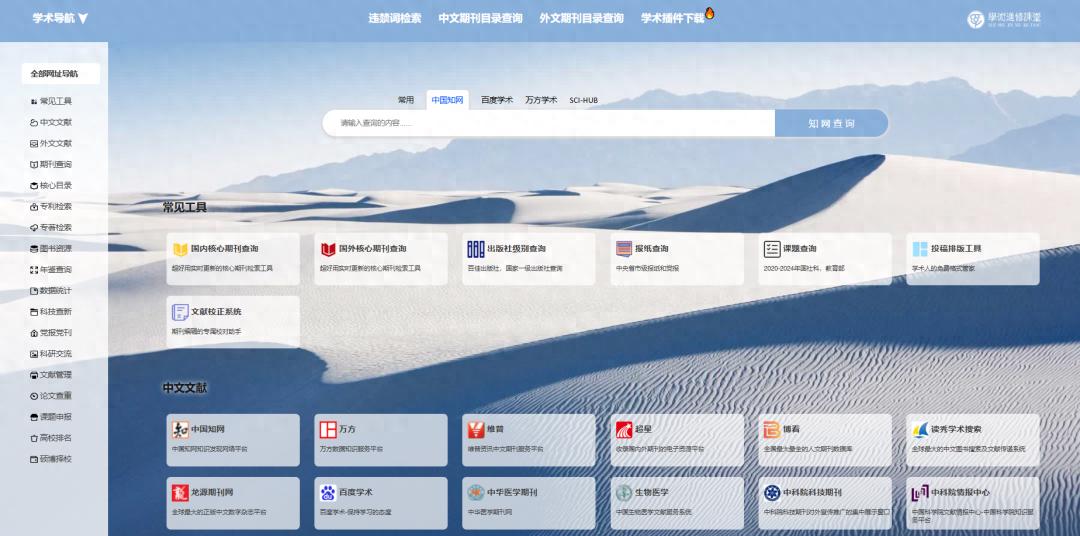This screenshot has height=536, width=1080.
Task: Click the 图书资源 sidebar icon
Action: point(34,249)
